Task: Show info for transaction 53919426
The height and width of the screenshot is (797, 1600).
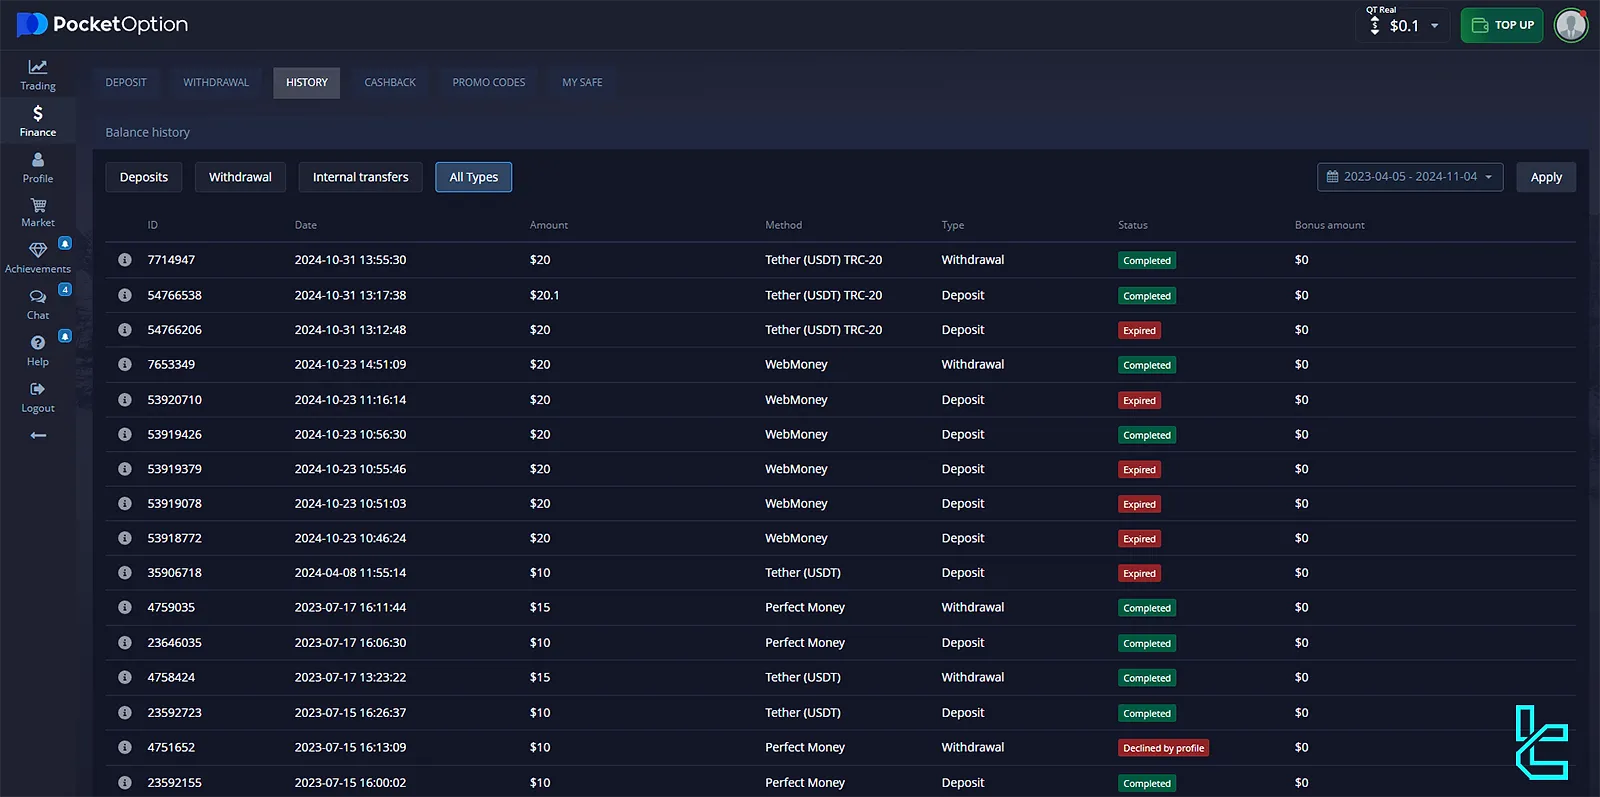Action: tap(125, 434)
